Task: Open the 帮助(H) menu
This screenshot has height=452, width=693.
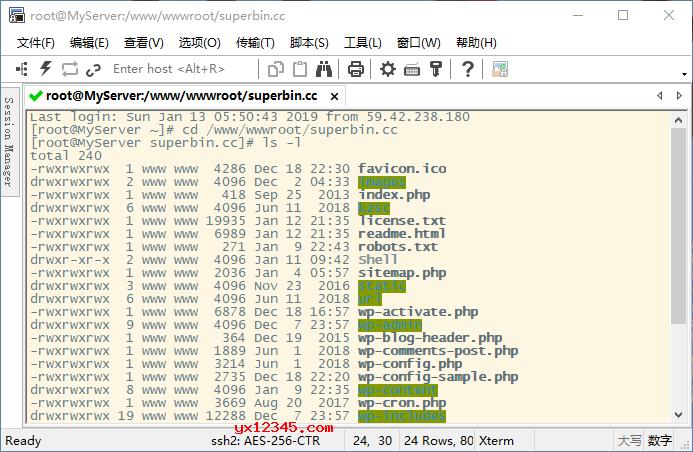Action: (476, 43)
